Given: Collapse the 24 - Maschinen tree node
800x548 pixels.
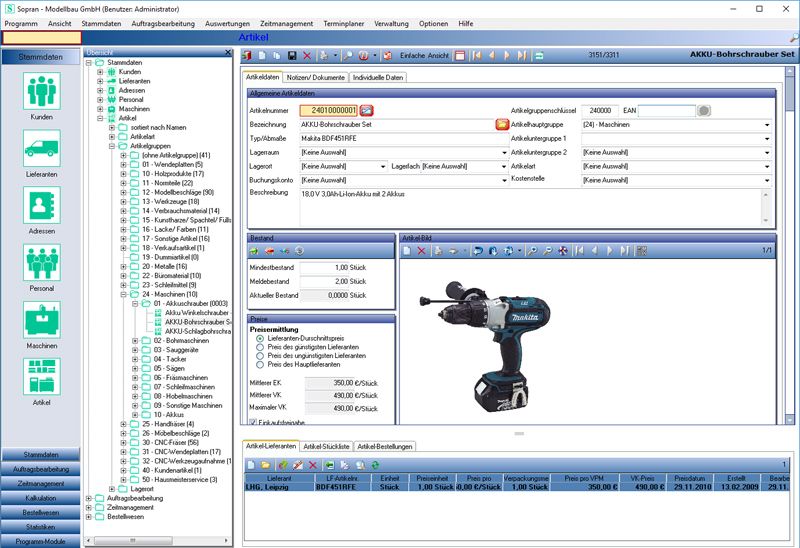Looking at the screenshot, I should pyautogui.click(x=123, y=294).
